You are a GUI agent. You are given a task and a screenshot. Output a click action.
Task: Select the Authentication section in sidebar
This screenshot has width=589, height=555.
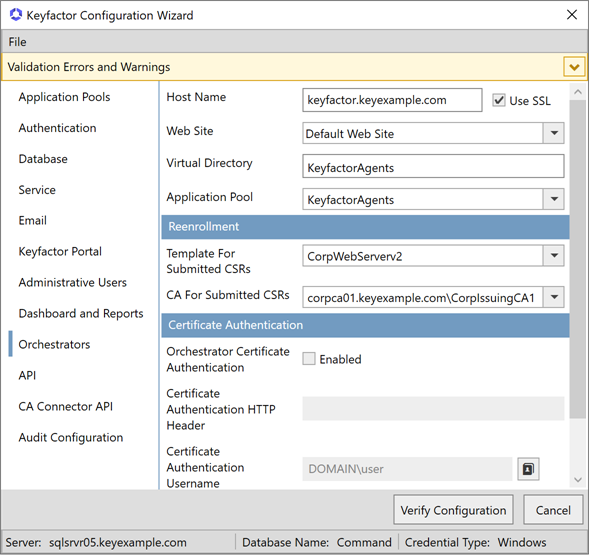point(57,128)
